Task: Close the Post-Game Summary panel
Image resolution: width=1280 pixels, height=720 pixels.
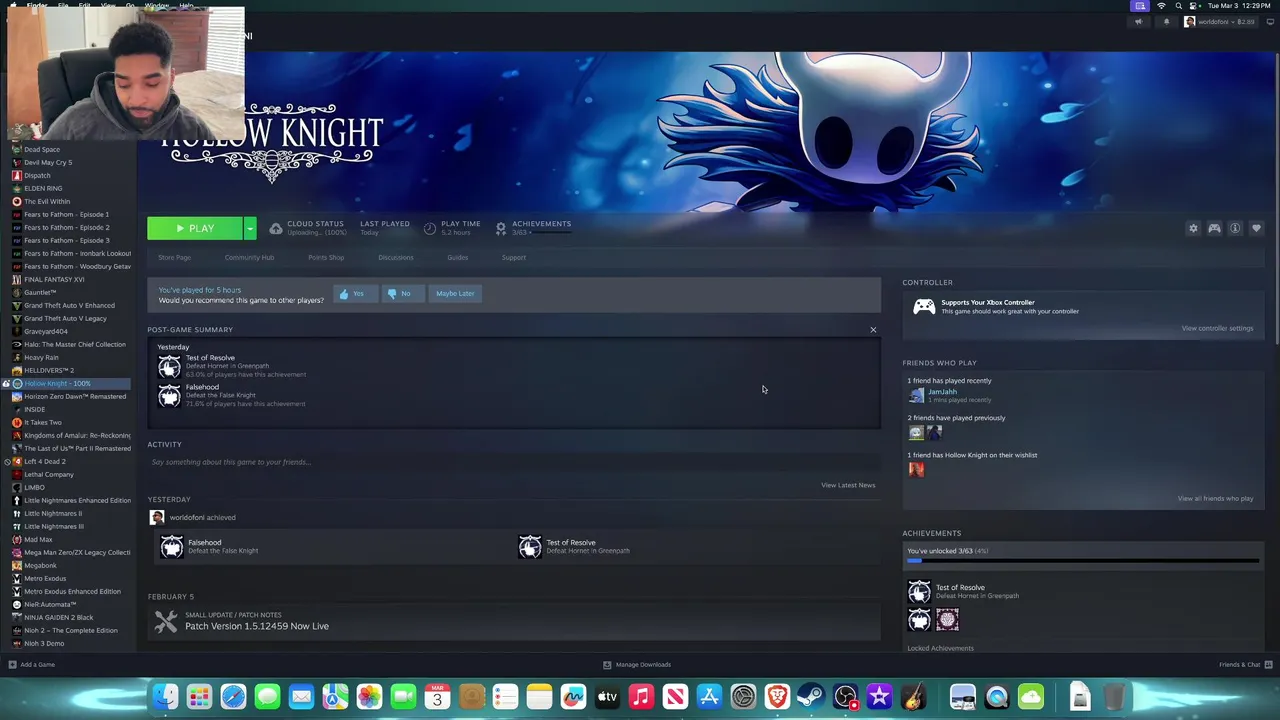Action: (873, 330)
